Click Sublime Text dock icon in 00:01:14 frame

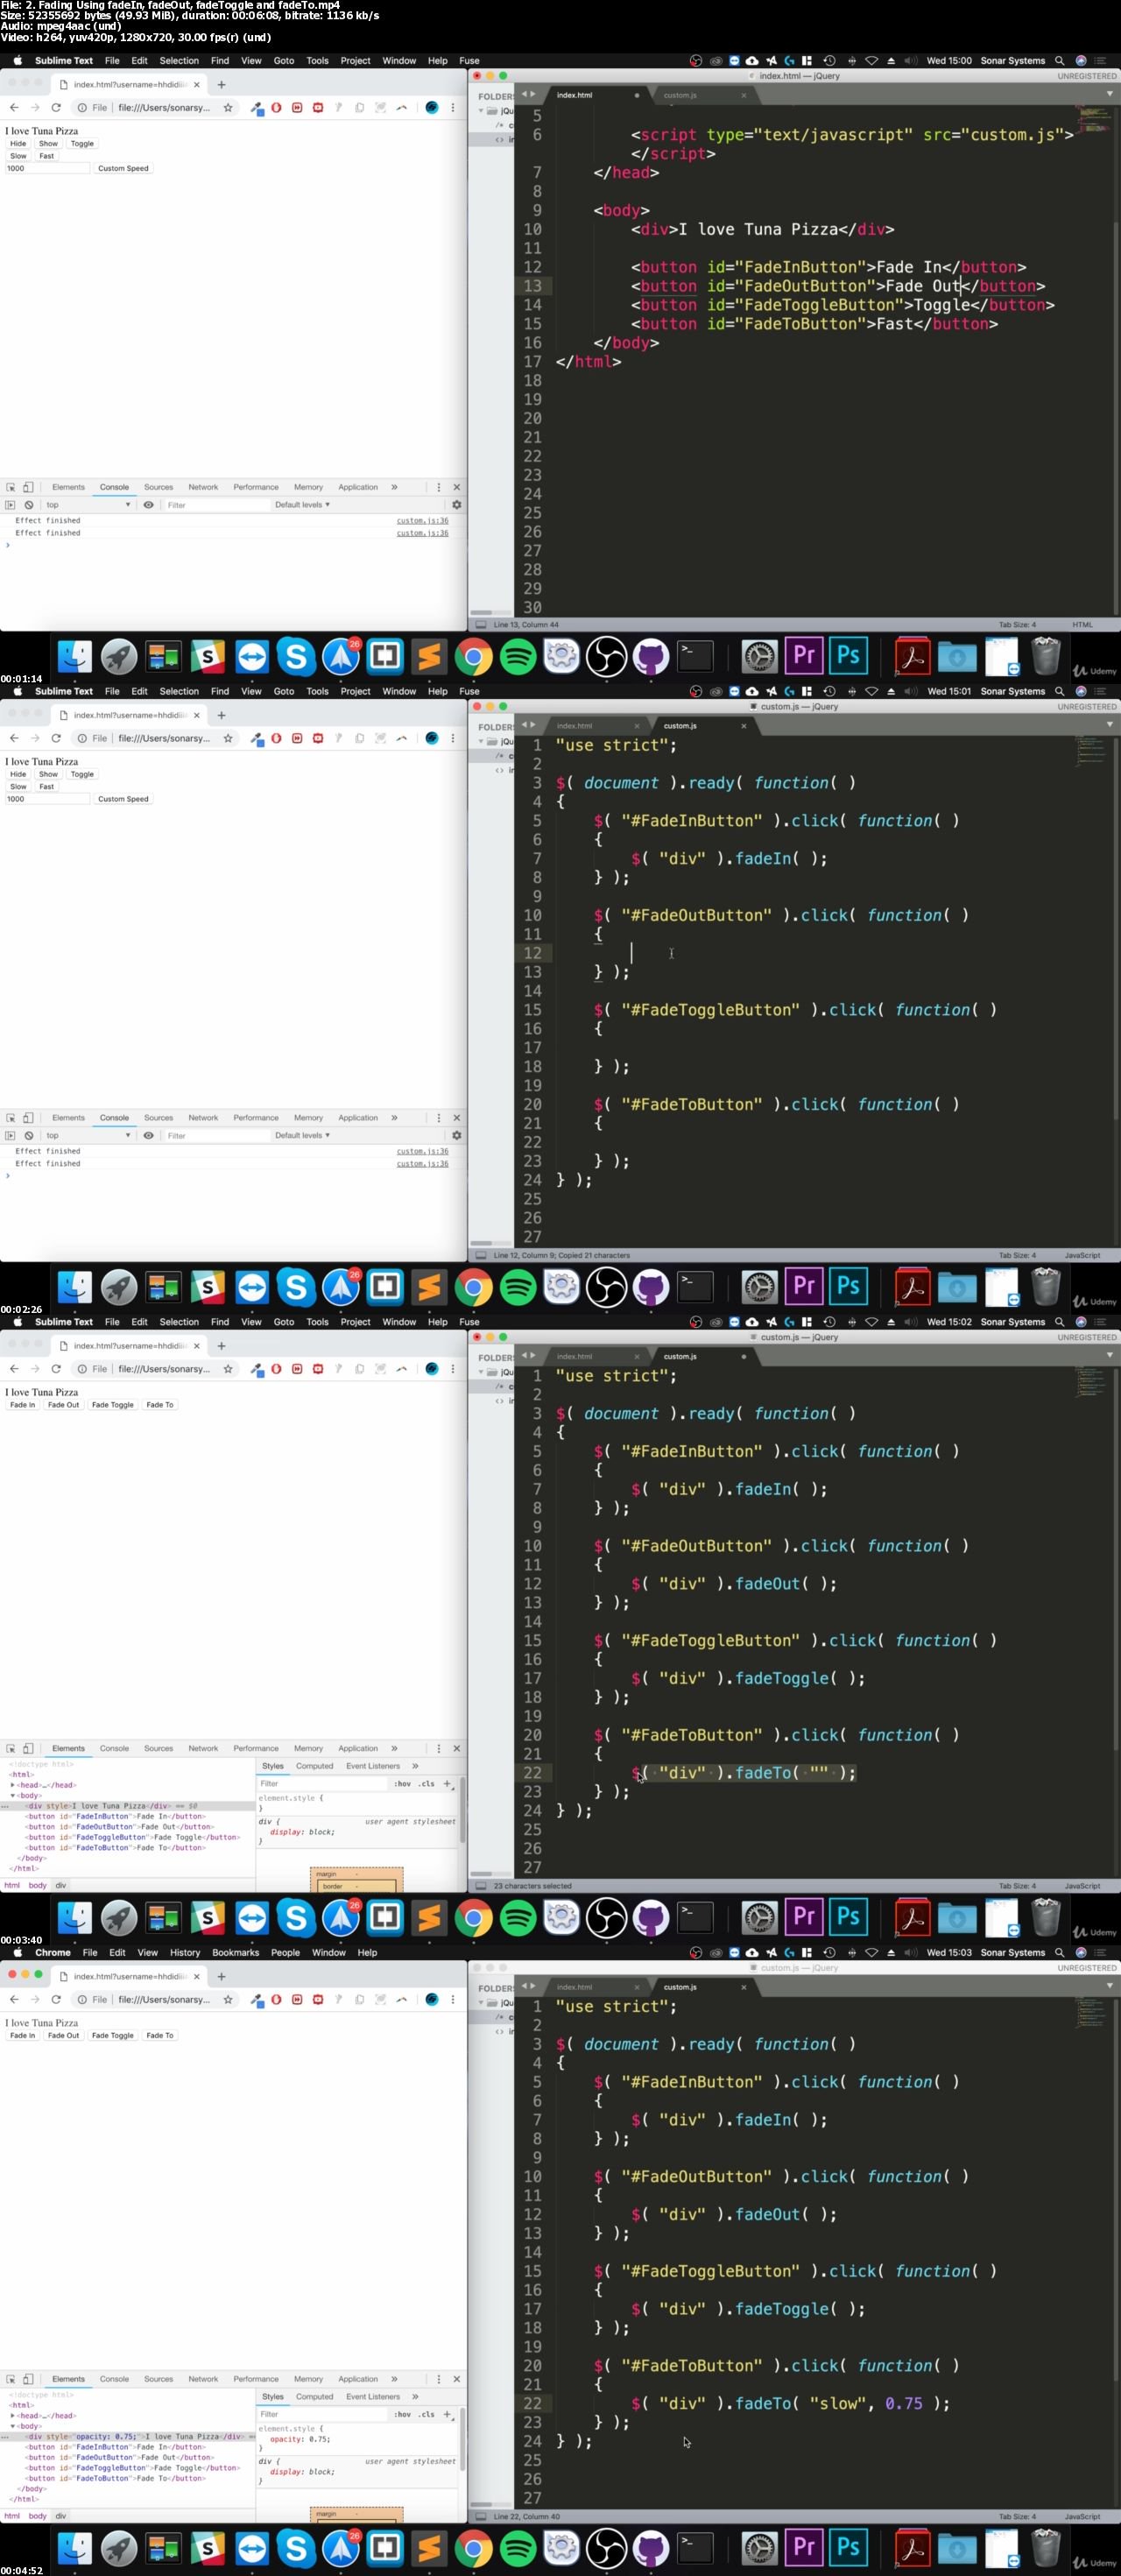(x=429, y=657)
